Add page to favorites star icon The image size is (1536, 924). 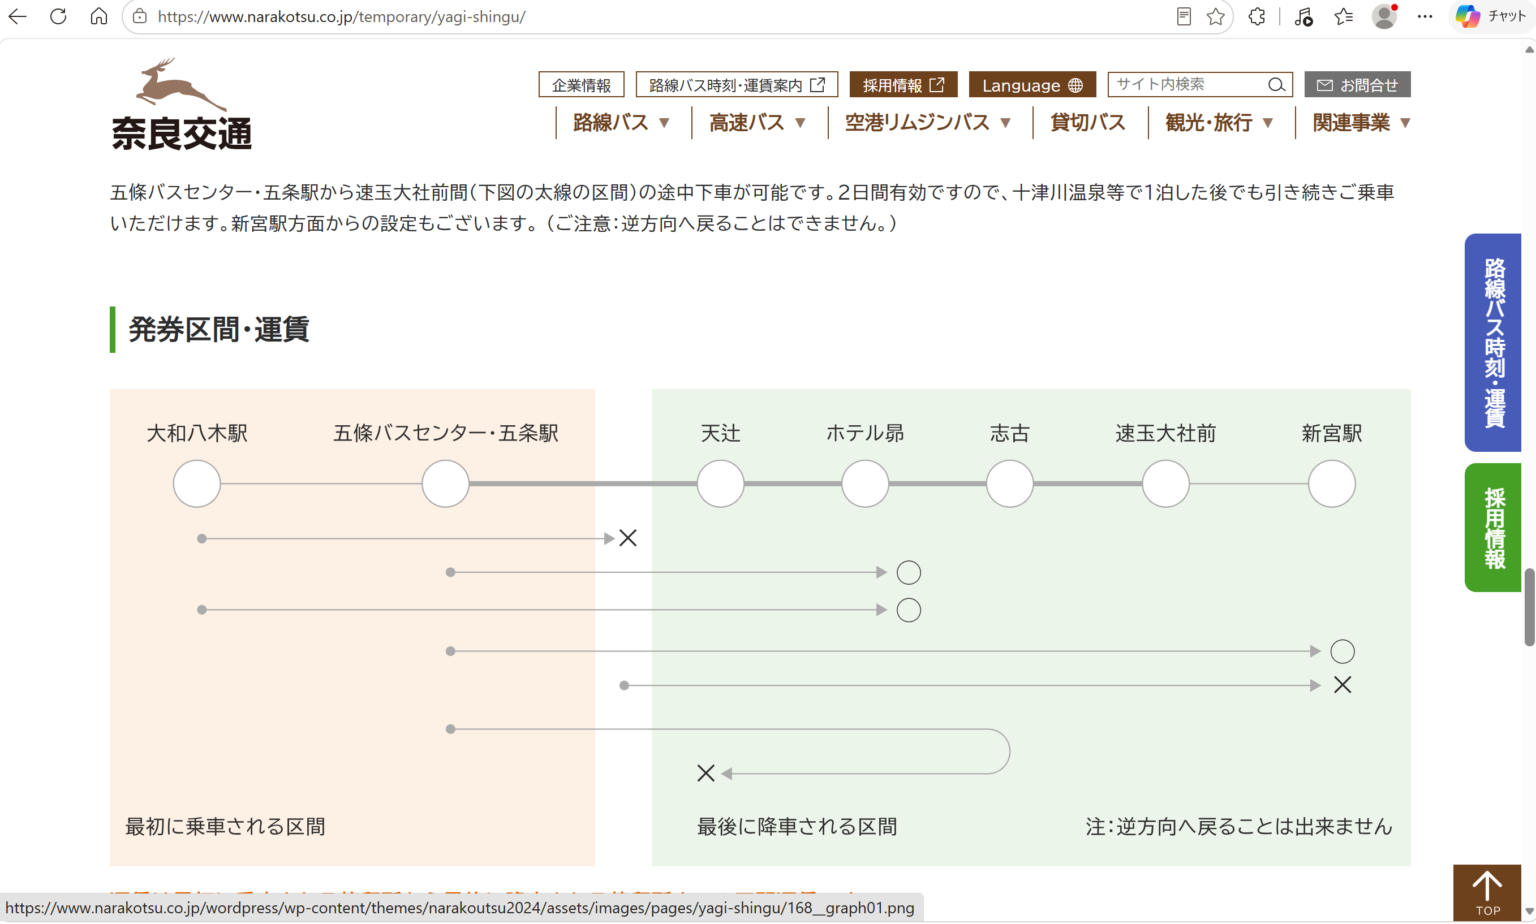pos(1215,16)
